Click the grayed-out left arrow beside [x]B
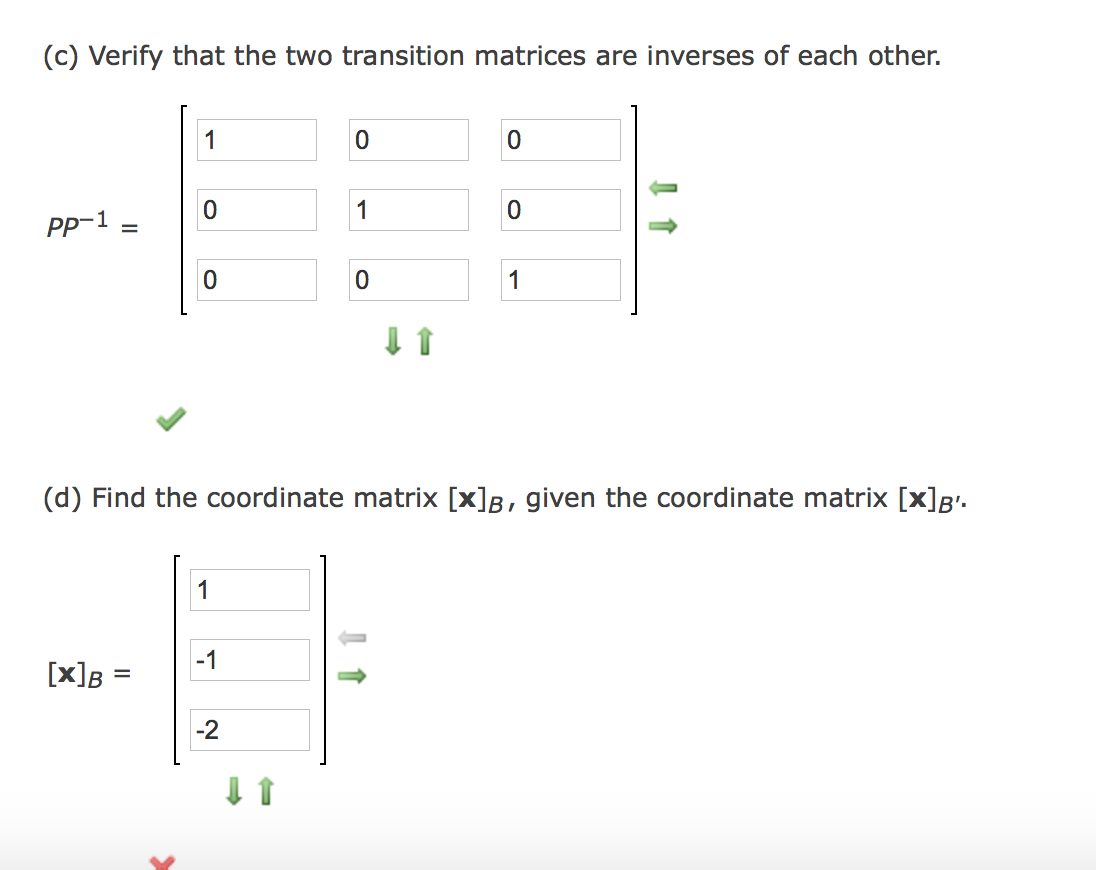Viewport: 1096px width, 870px height. point(350,636)
